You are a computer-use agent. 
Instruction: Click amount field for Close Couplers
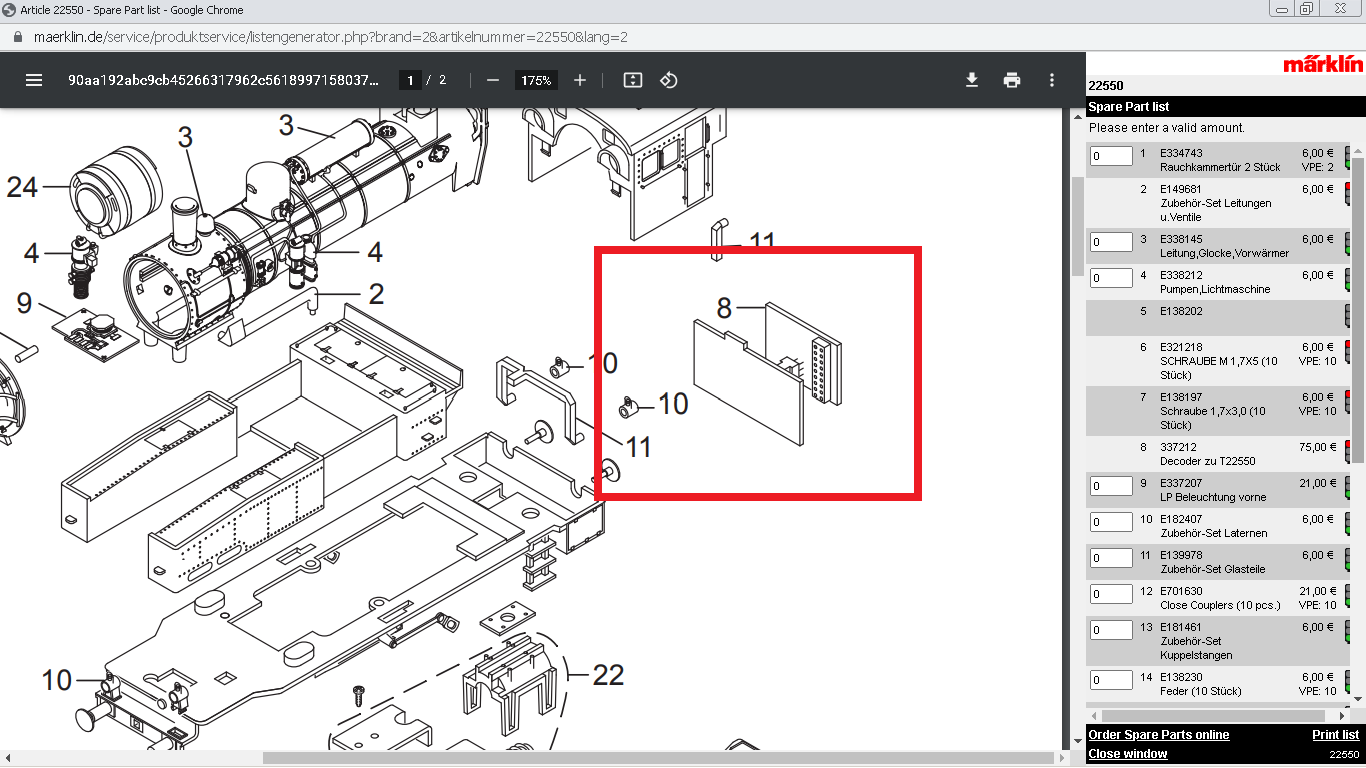(x=1111, y=594)
